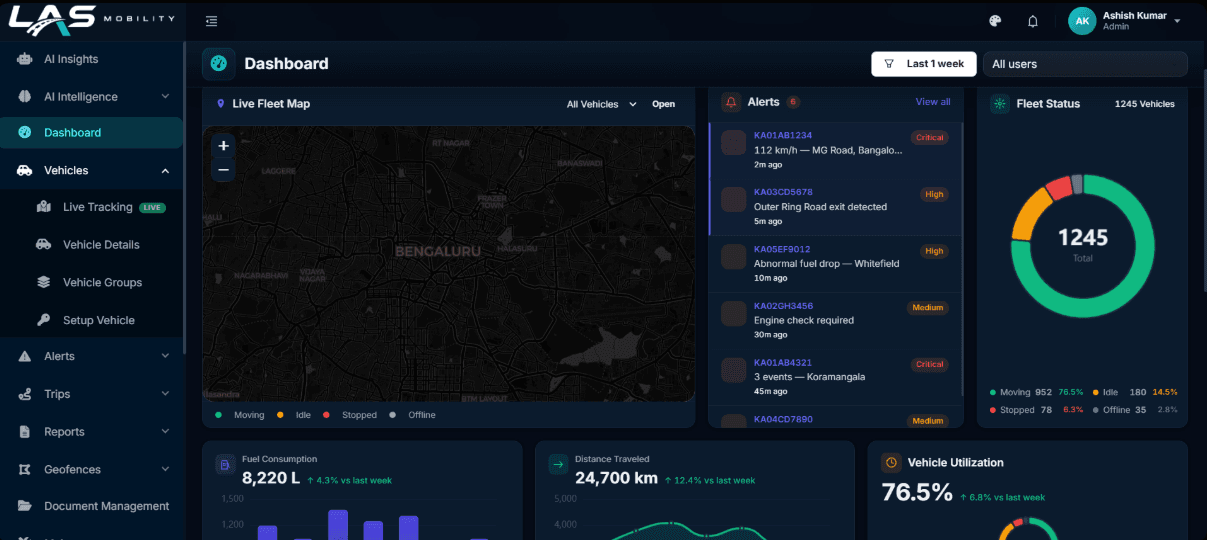Image resolution: width=1207 pixels, height=540 pixels.
Task: Click the Fleet Status panel icon
Action: (999, 103)
